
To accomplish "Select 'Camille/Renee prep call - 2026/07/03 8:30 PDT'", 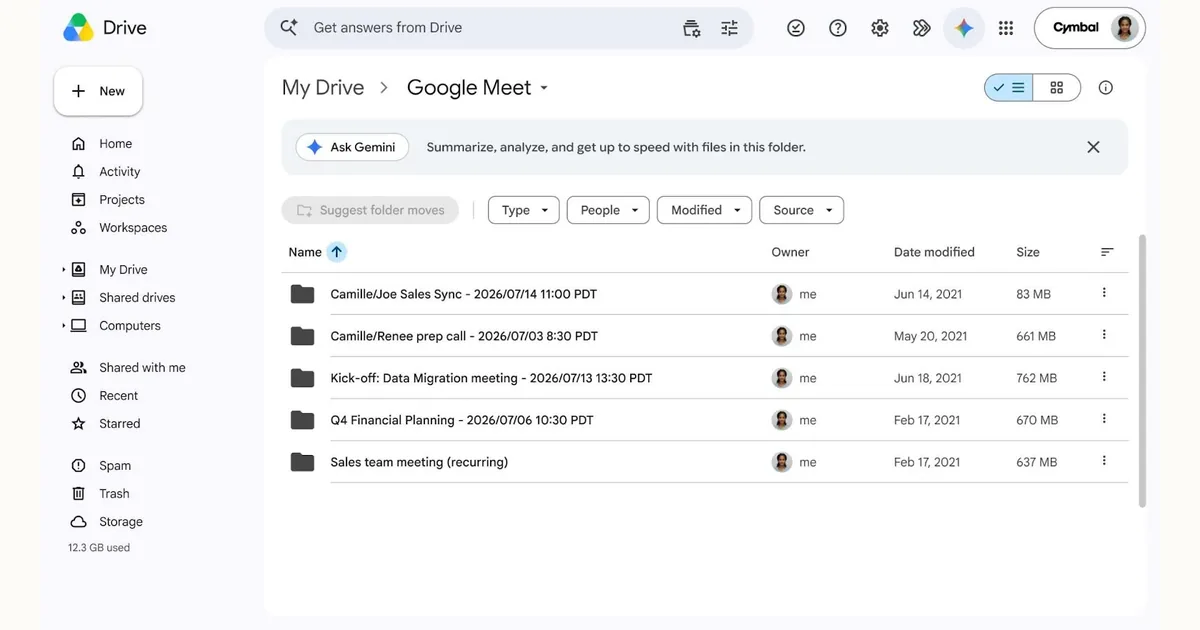I will point(464,336).
